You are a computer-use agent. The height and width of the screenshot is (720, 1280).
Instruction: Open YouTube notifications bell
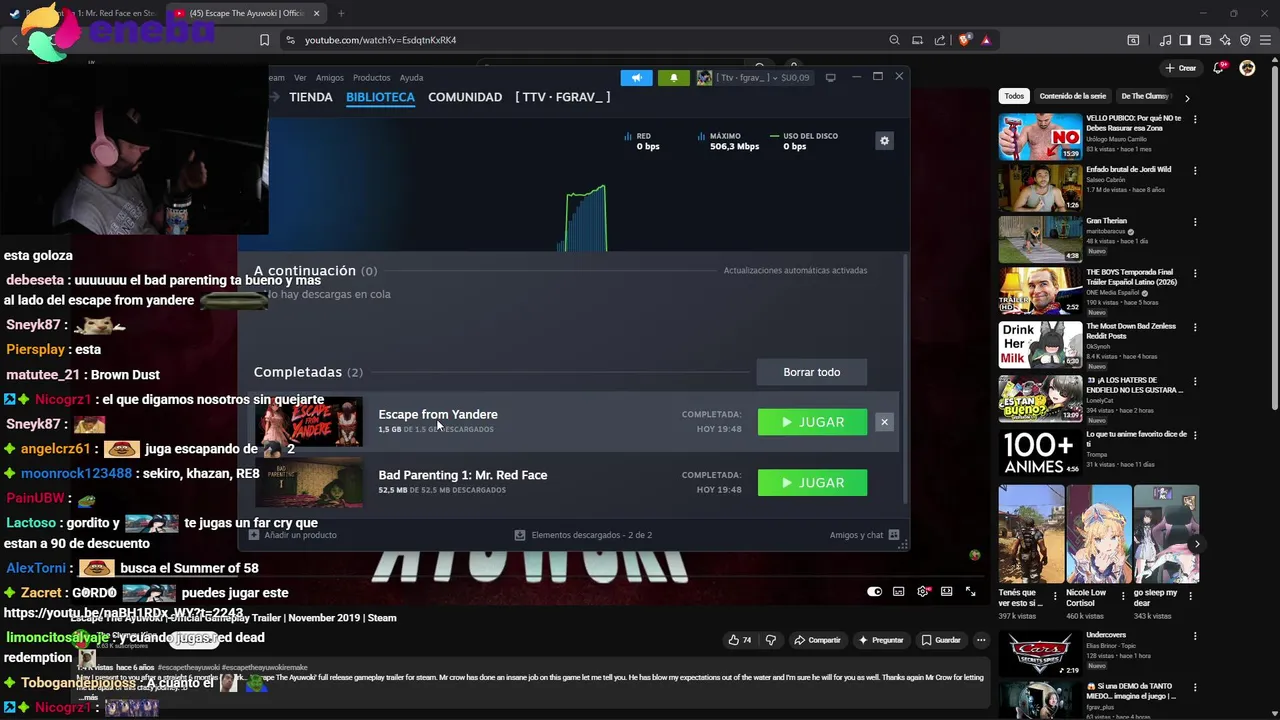[1219, 68]
